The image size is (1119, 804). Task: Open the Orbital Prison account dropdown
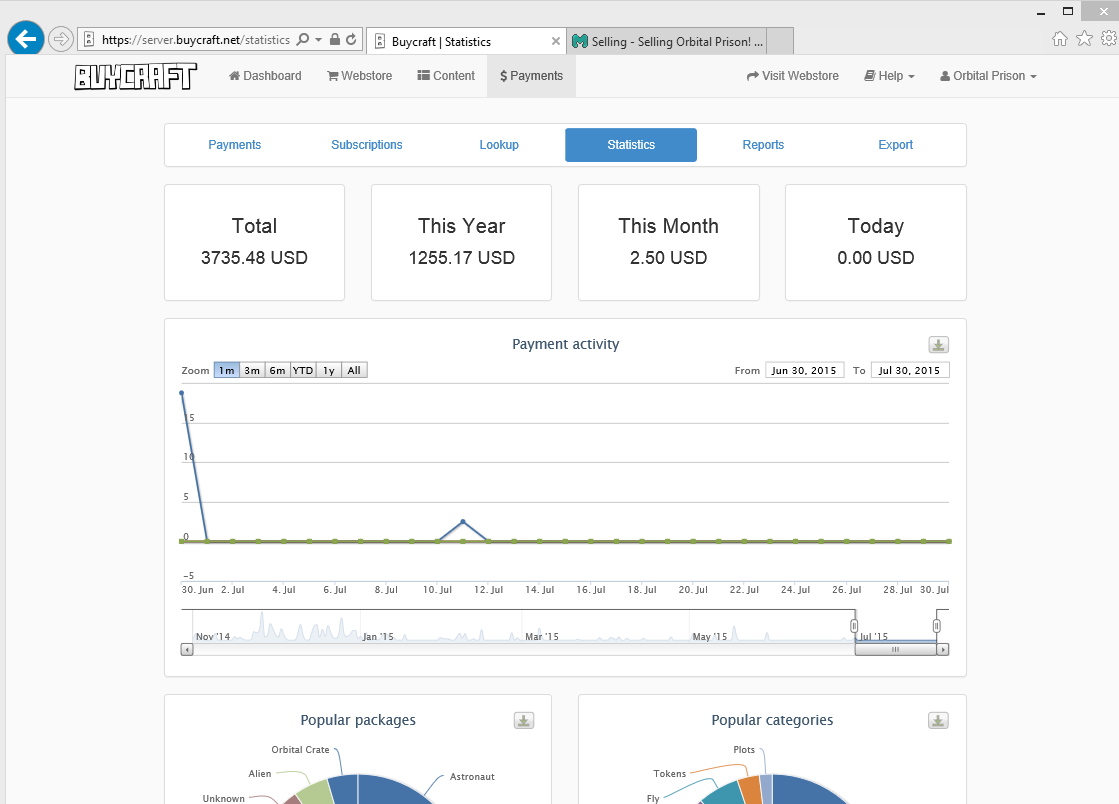988,76
